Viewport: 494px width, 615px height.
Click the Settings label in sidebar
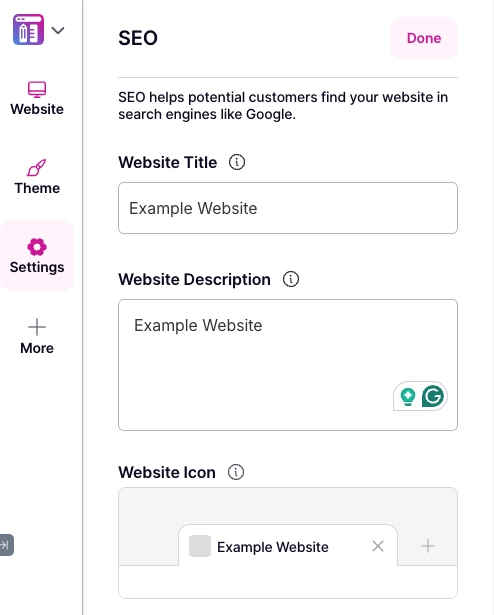[x=37, y=267]
